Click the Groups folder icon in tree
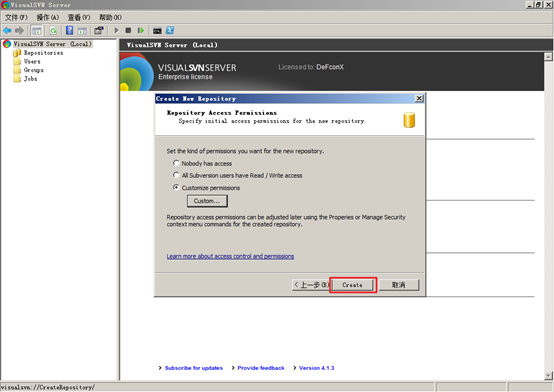Screen dimensions: 554x392 [17, 70]
